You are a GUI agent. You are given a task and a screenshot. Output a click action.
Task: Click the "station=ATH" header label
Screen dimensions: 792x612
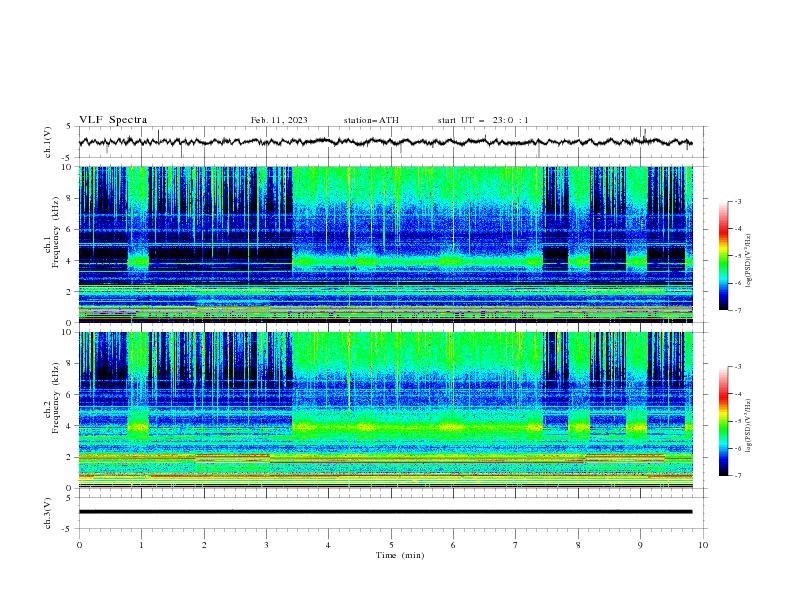[371, 120]
